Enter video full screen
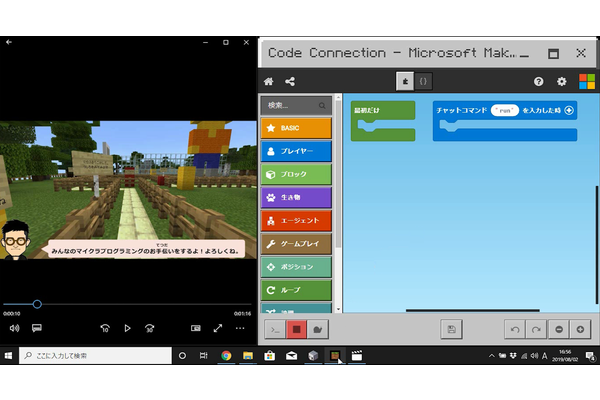Screen dimensions: 600x400 [218, 328]
